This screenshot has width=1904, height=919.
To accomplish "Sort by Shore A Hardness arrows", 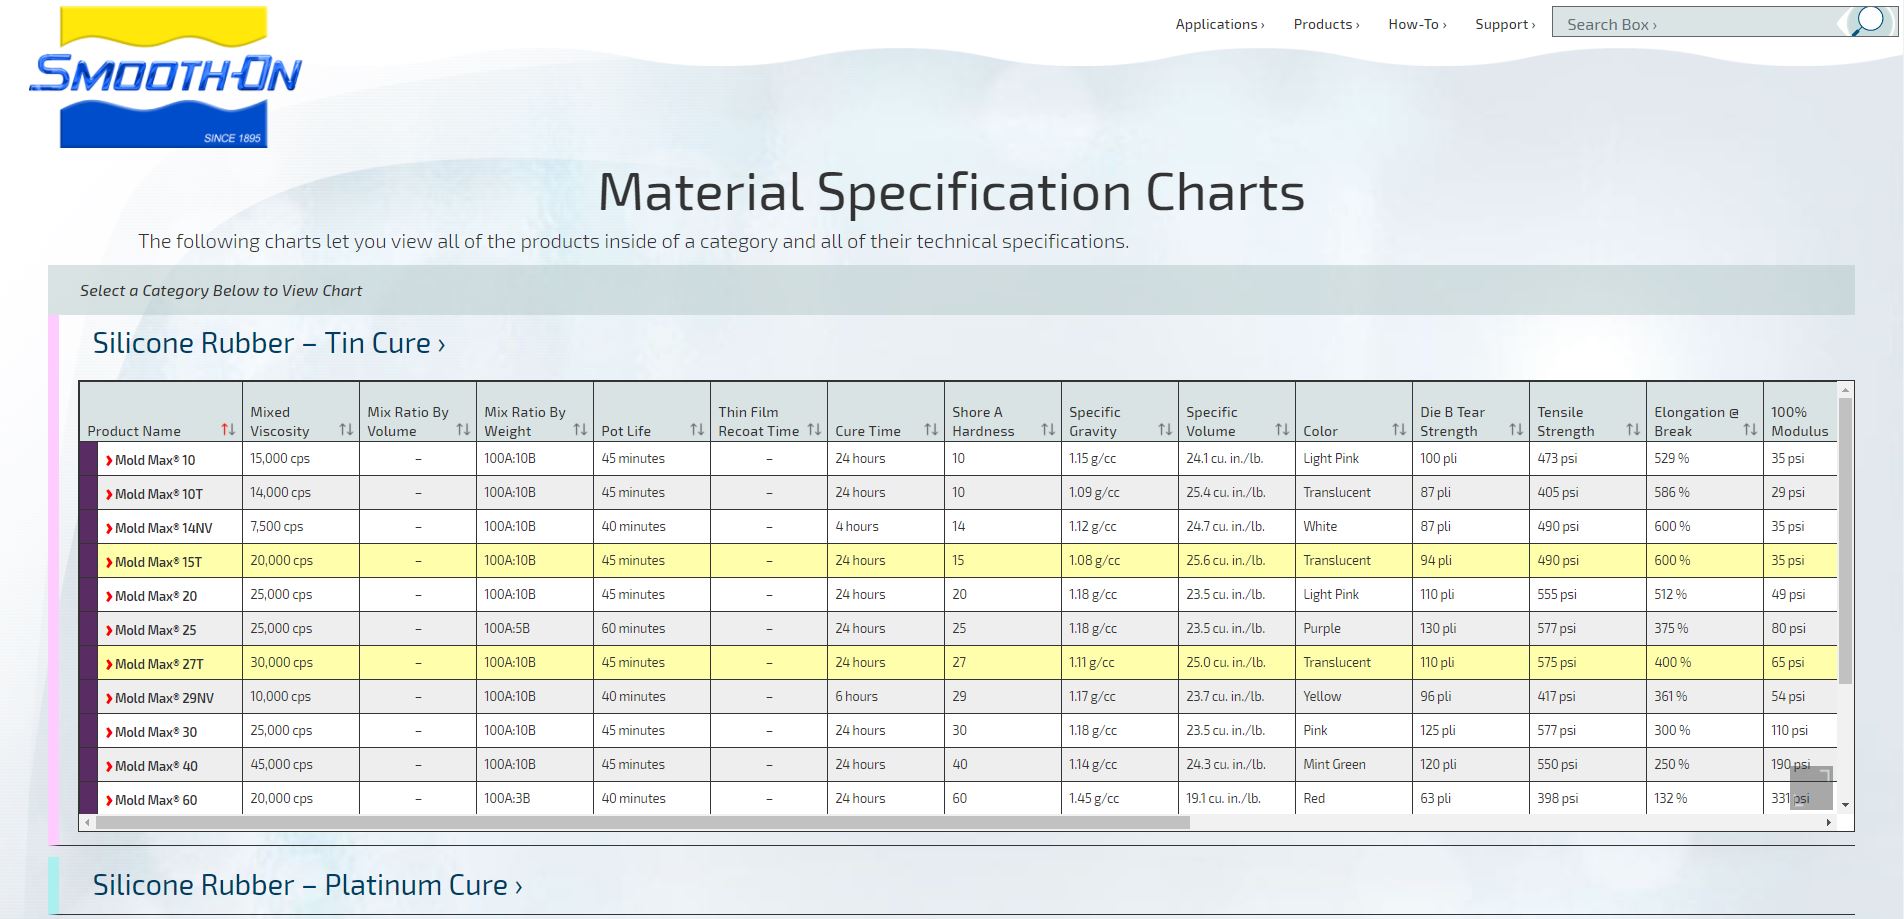I will [x=1048, y=430].
